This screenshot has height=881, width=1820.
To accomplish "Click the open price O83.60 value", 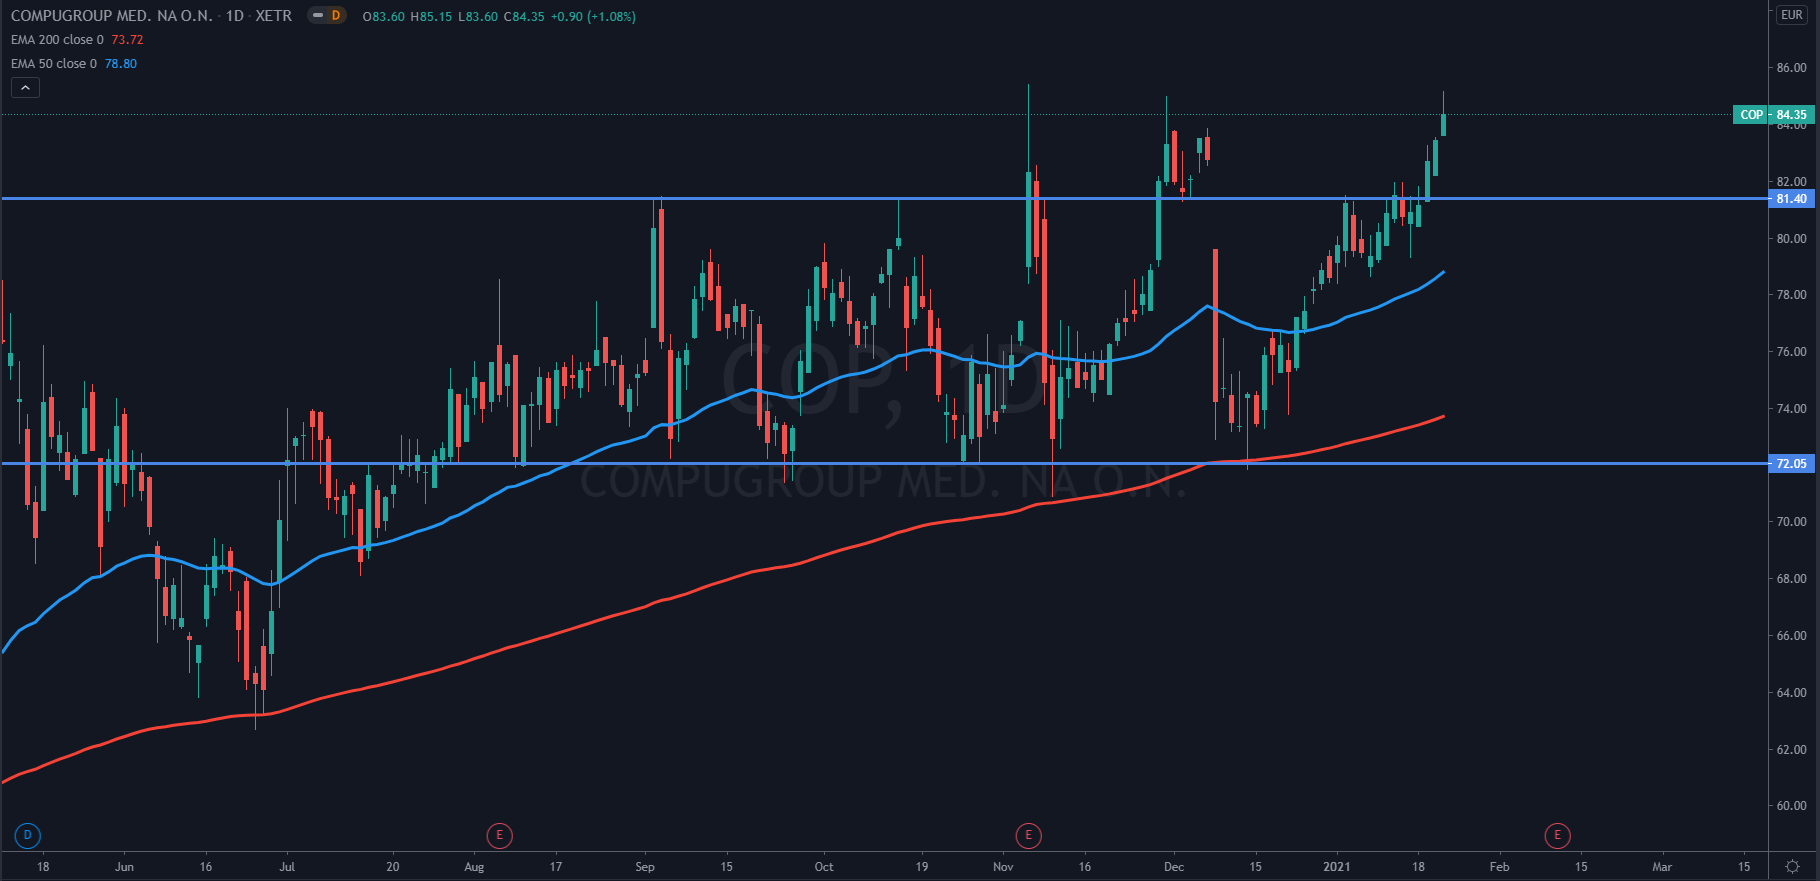I will tap(383, 17).
